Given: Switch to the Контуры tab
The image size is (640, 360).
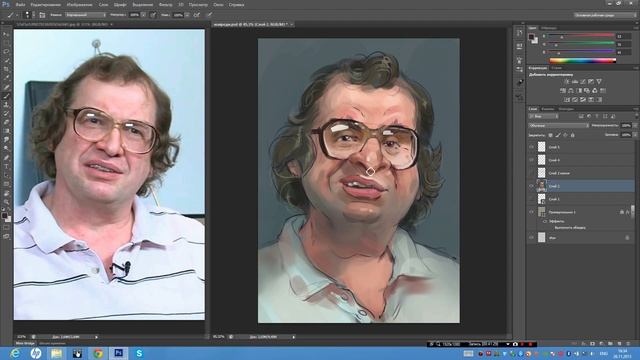Looking at the screenshot, I should (566, 109).
